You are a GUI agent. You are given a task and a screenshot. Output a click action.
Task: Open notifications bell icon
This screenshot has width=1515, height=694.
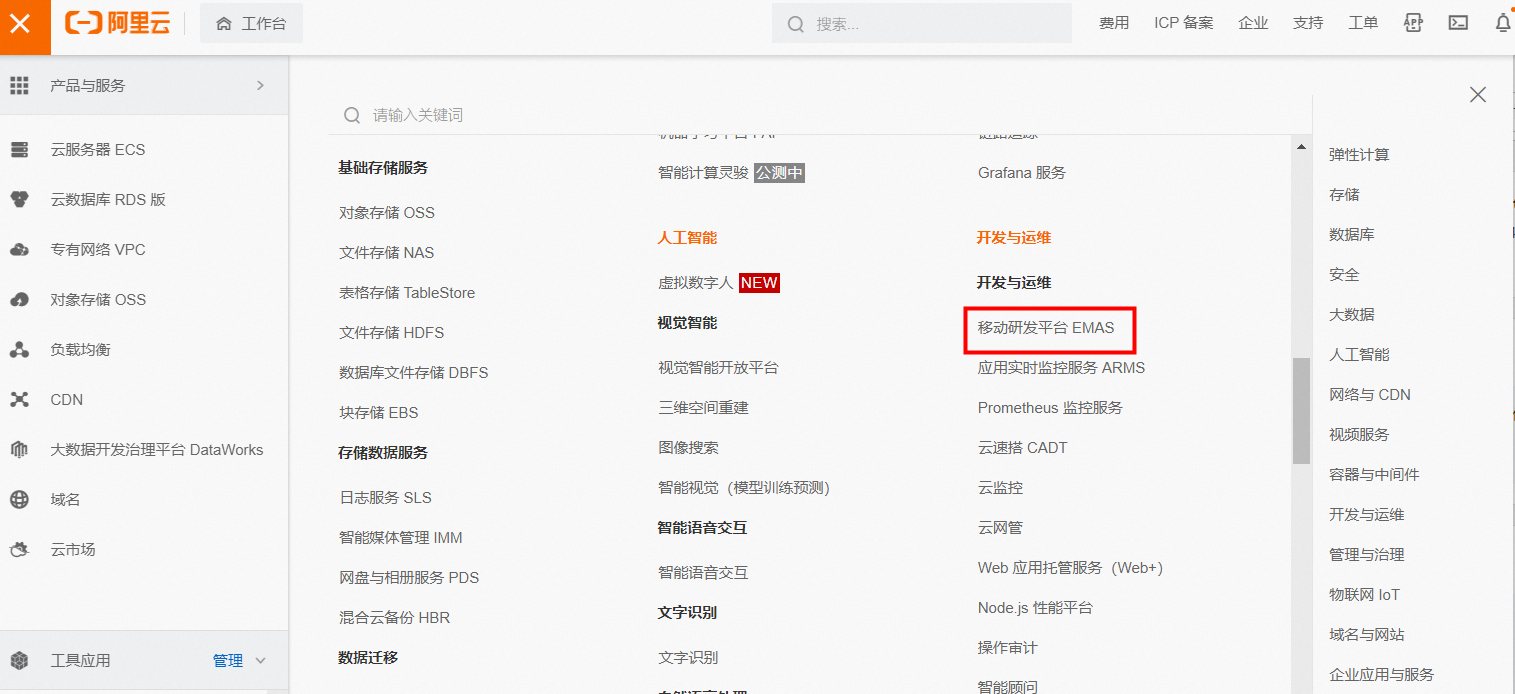click(1503, 23)
